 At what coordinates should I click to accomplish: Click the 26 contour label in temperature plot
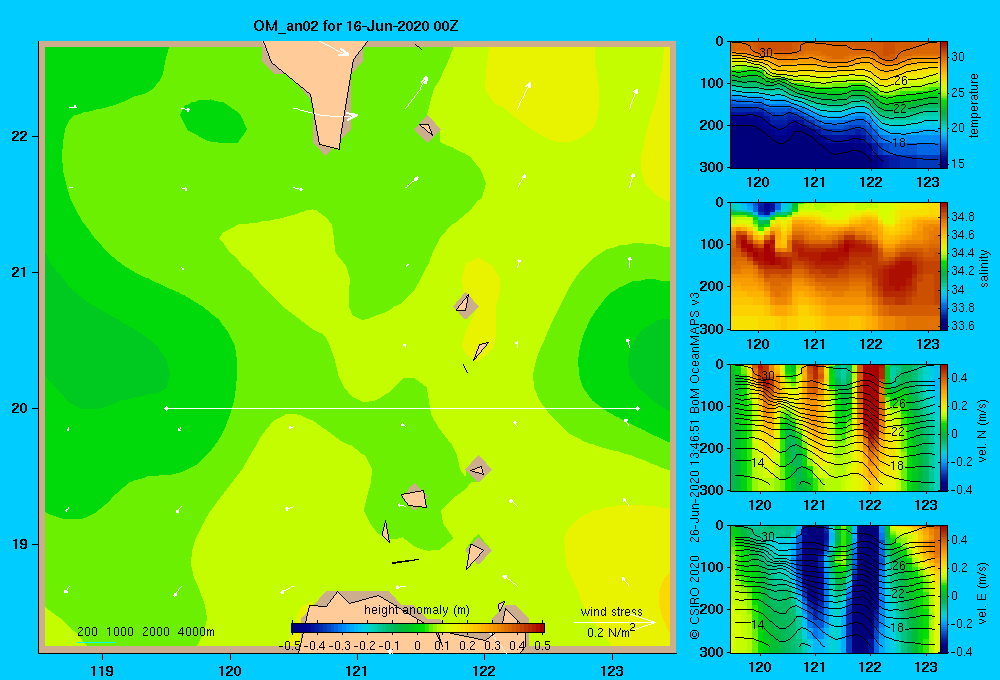pyautogui.click(x=900, y=80)
